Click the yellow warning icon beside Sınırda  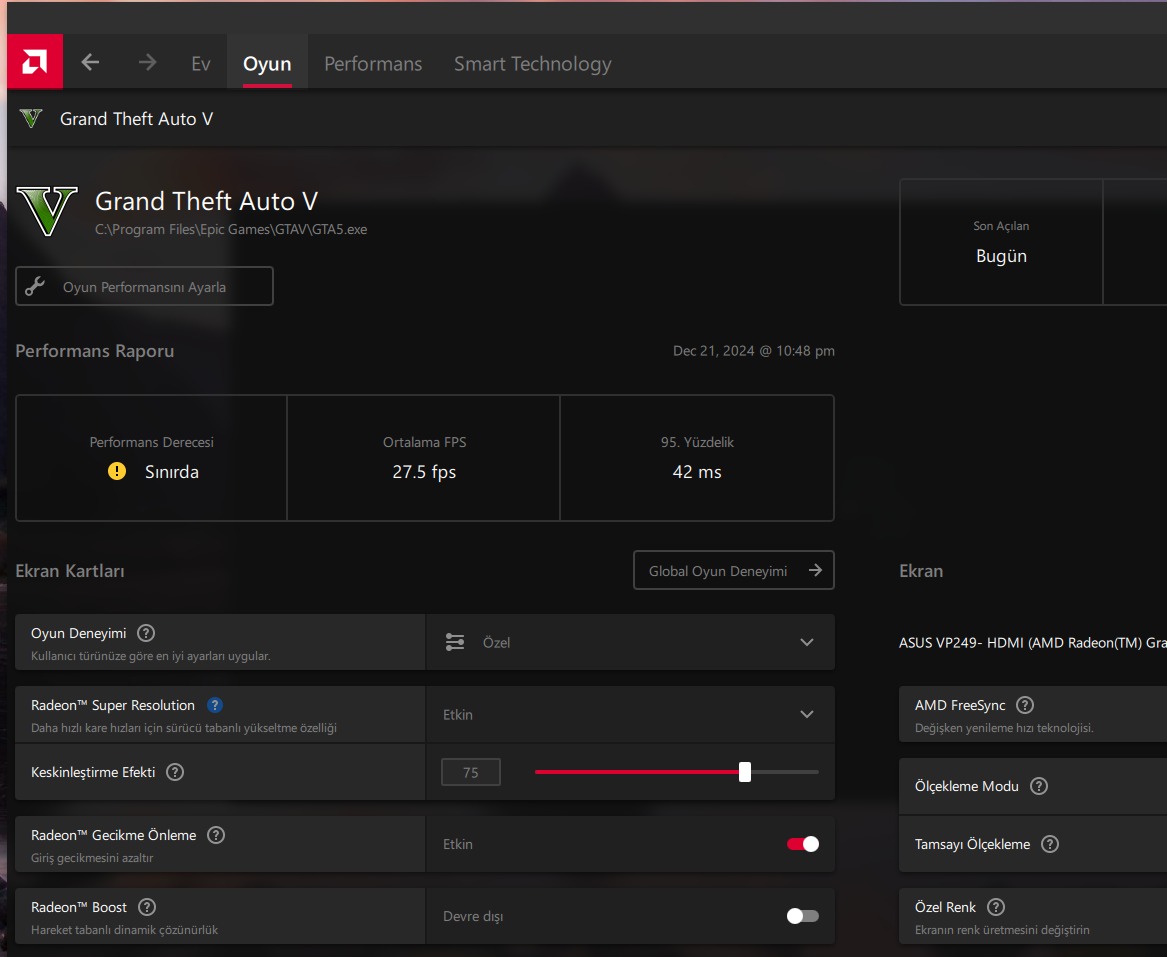pyautogui.click(x=117, y=471)
